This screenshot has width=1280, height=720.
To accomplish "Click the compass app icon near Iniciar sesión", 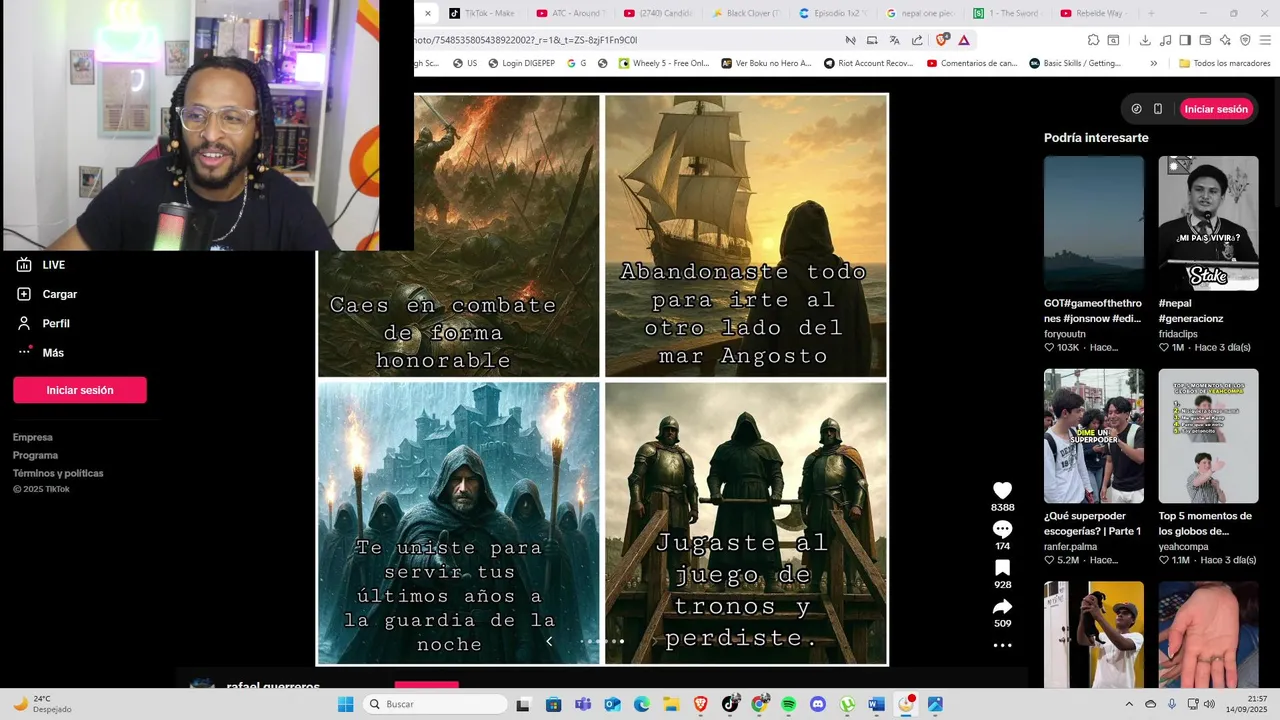I will 1136,109.
